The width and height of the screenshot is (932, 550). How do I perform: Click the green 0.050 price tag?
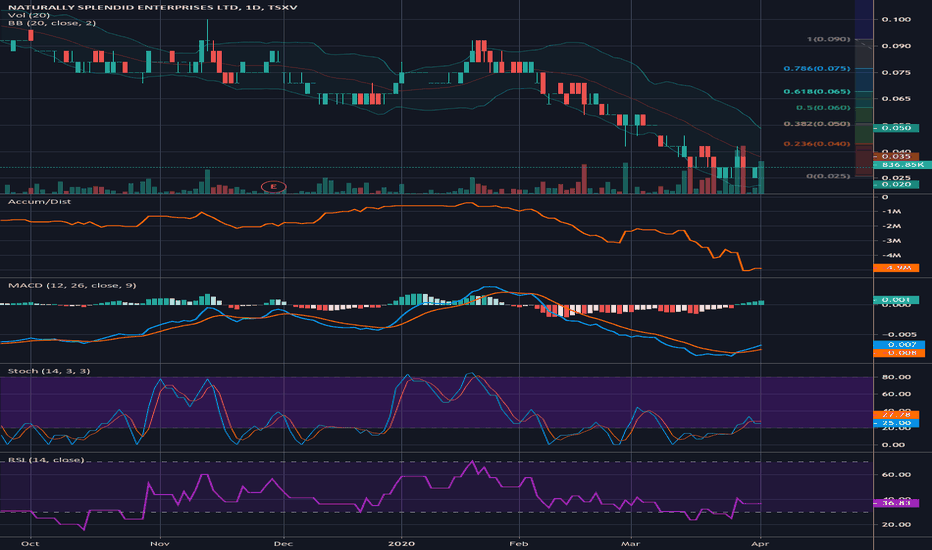click(896, 128)
